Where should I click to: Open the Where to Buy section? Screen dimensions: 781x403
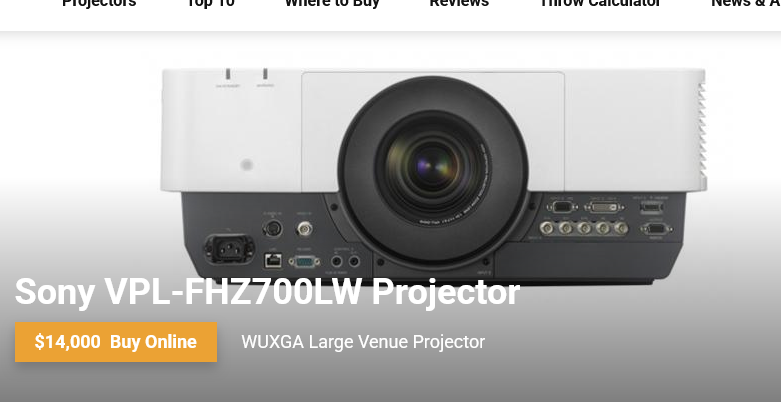pos(332,3)
